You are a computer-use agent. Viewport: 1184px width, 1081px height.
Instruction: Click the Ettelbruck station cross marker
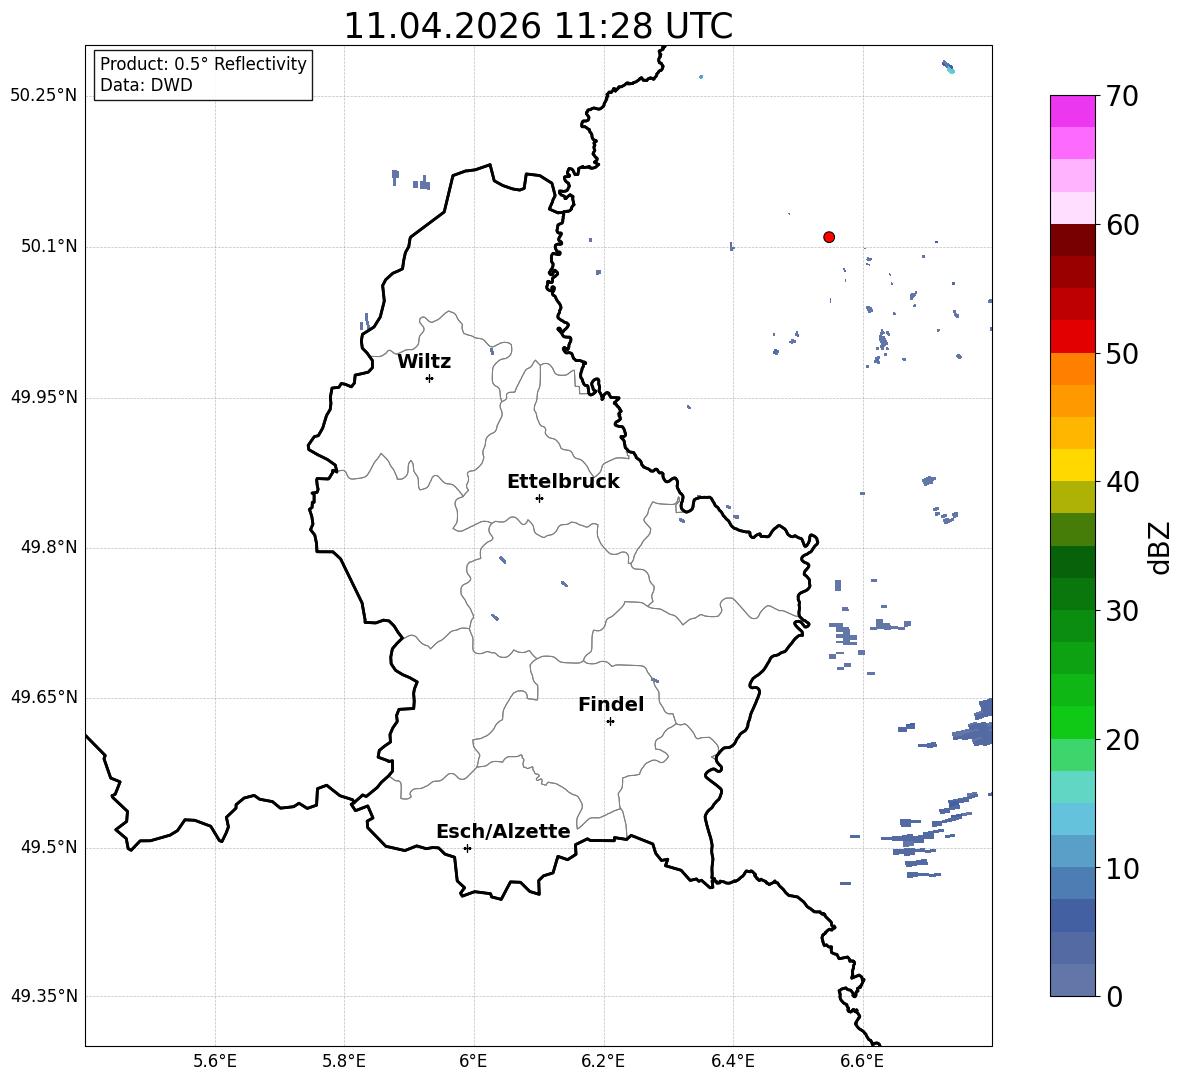539,498
